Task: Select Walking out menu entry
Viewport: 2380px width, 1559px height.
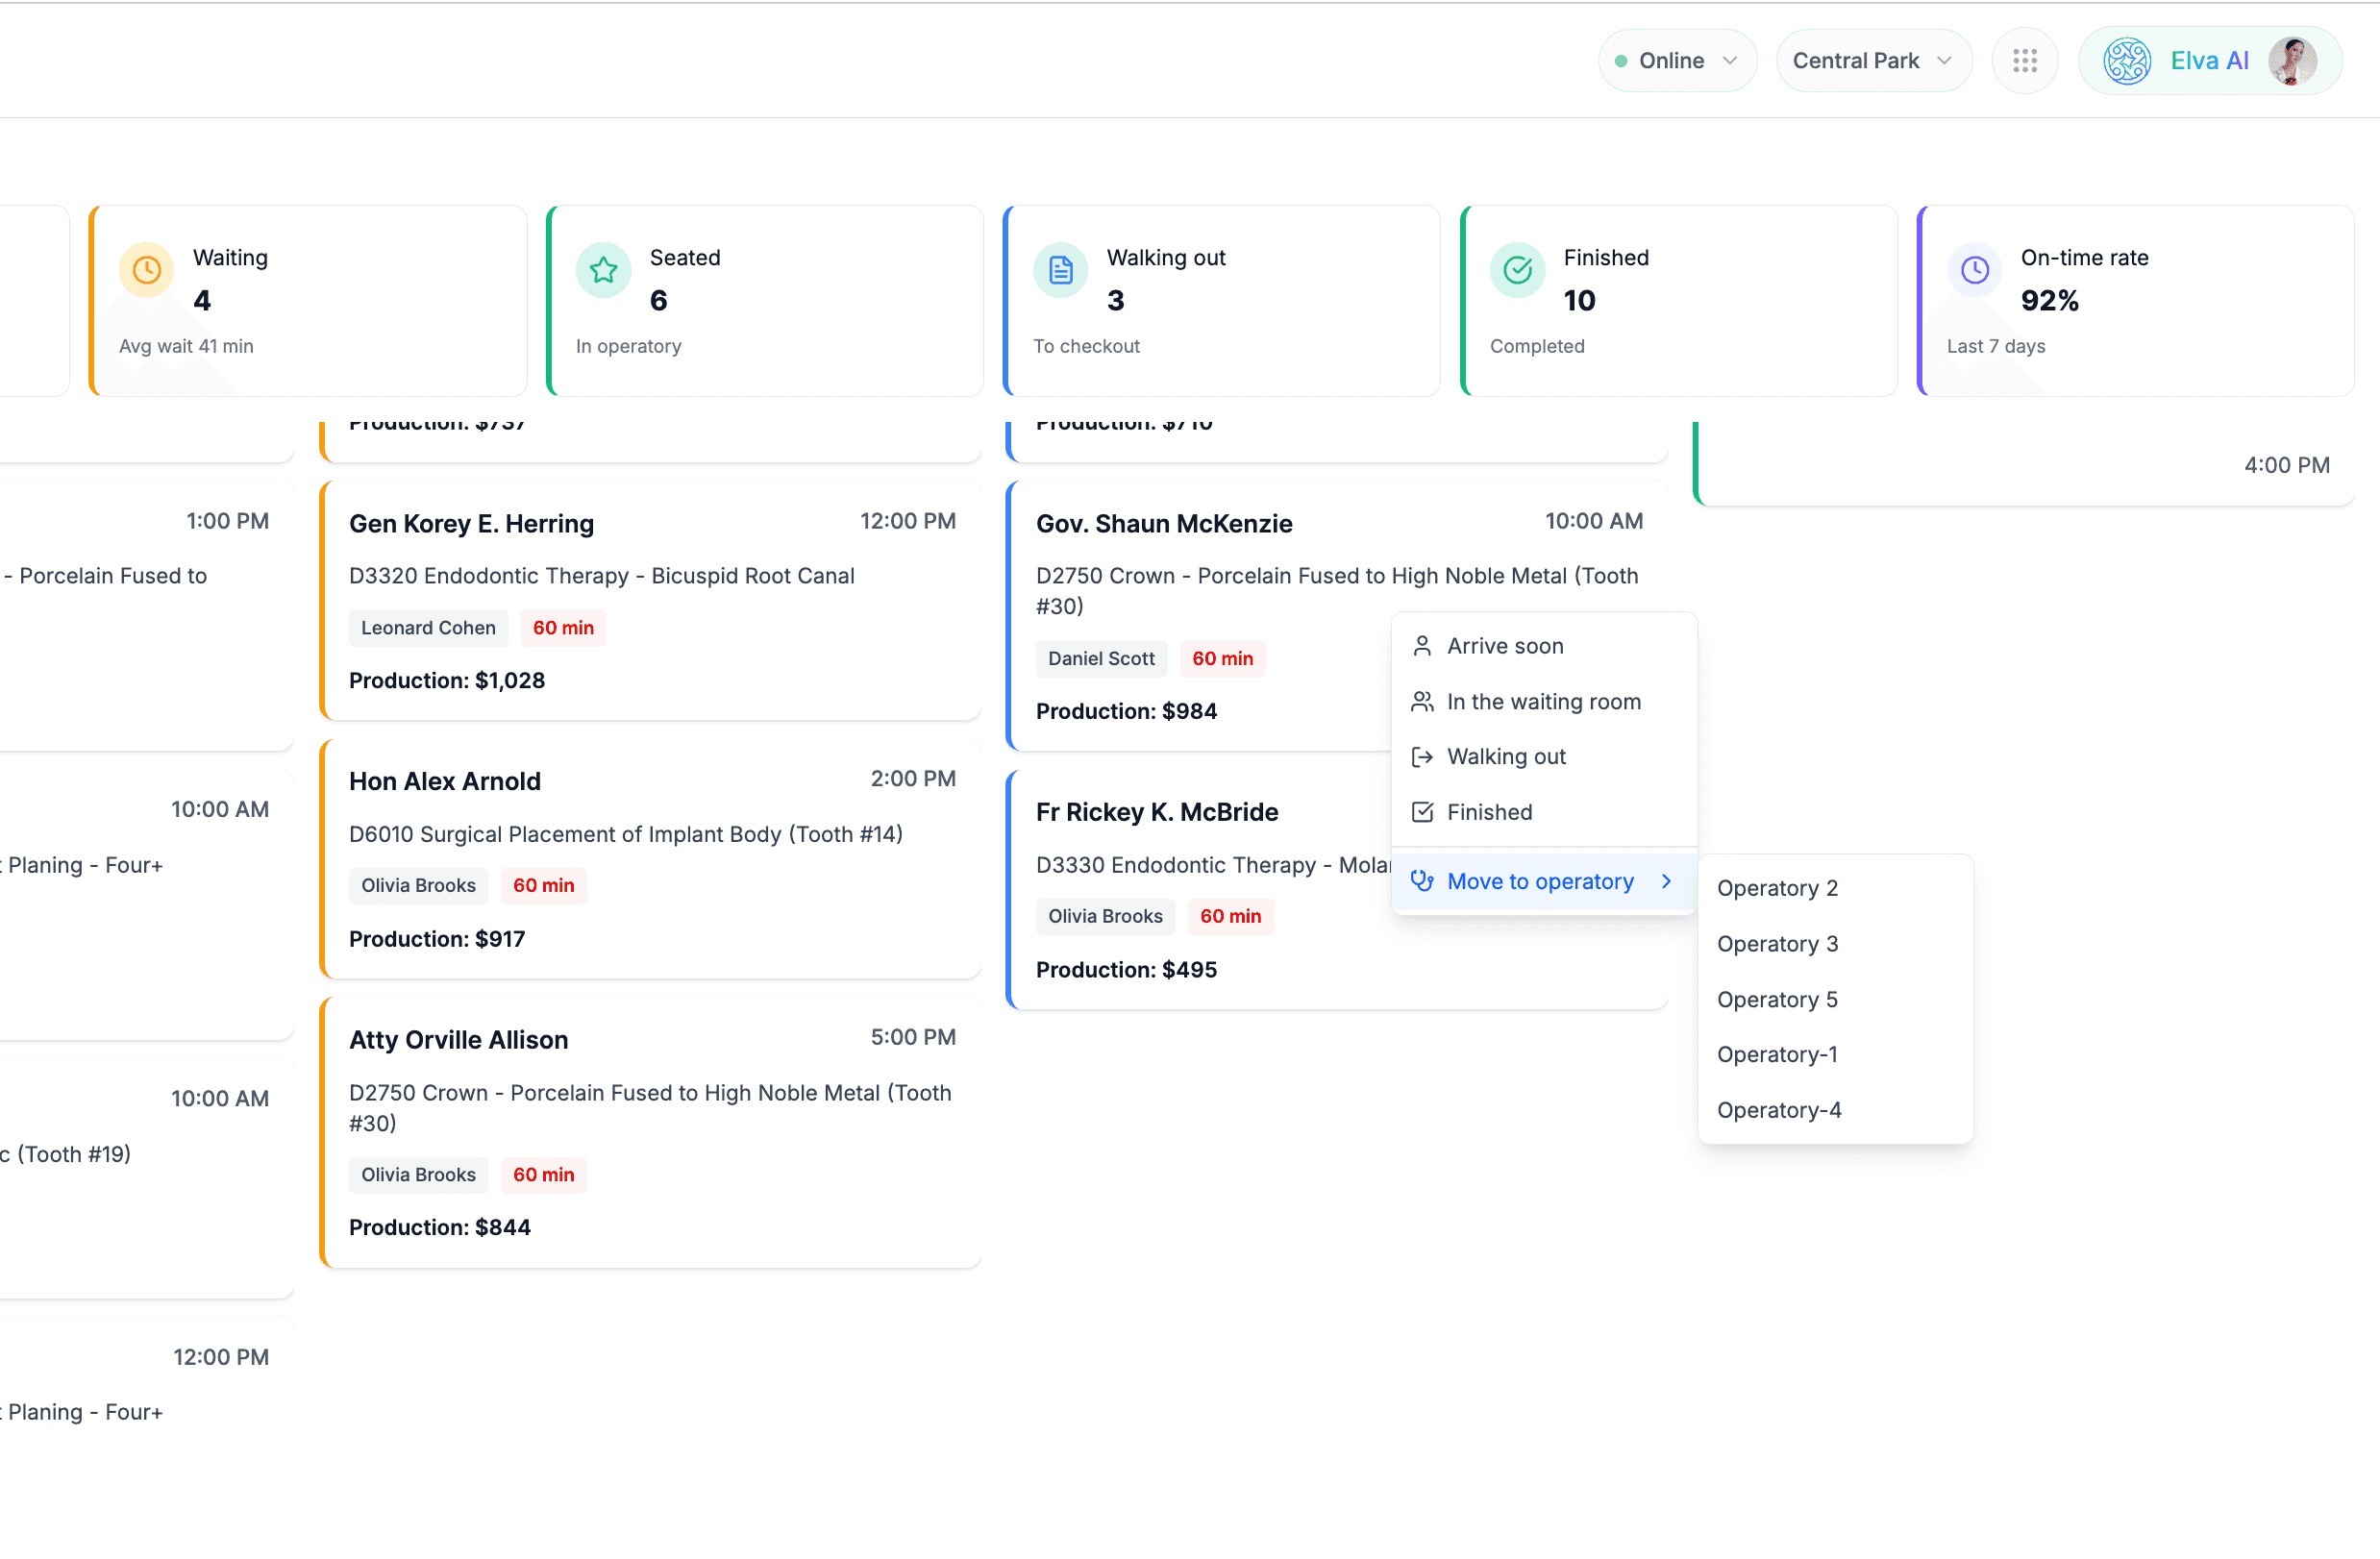Action: point(1505,757)
